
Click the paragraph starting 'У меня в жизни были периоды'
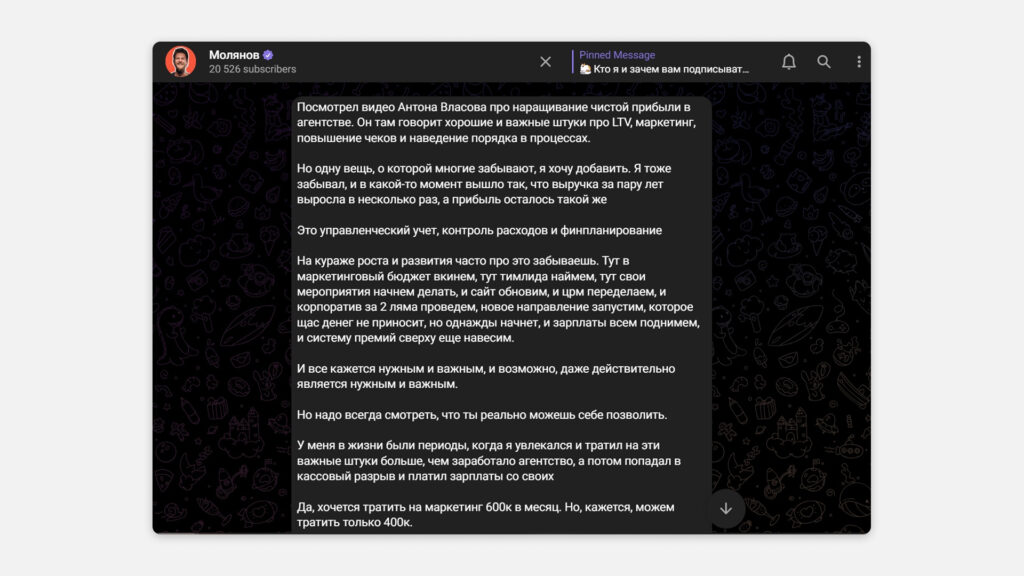(x=489, y=461)
